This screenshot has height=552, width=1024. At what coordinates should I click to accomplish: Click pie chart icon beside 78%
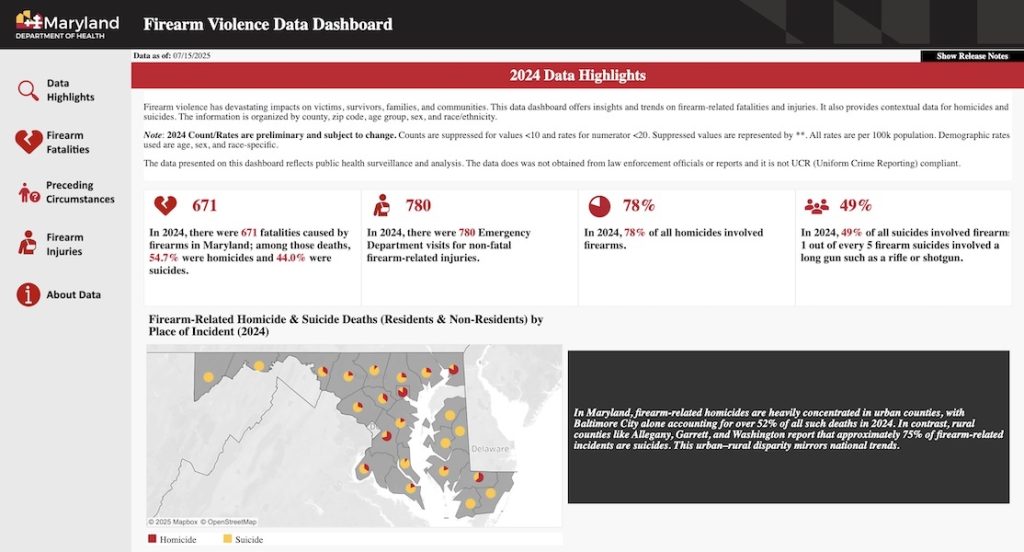coord(599,206)
